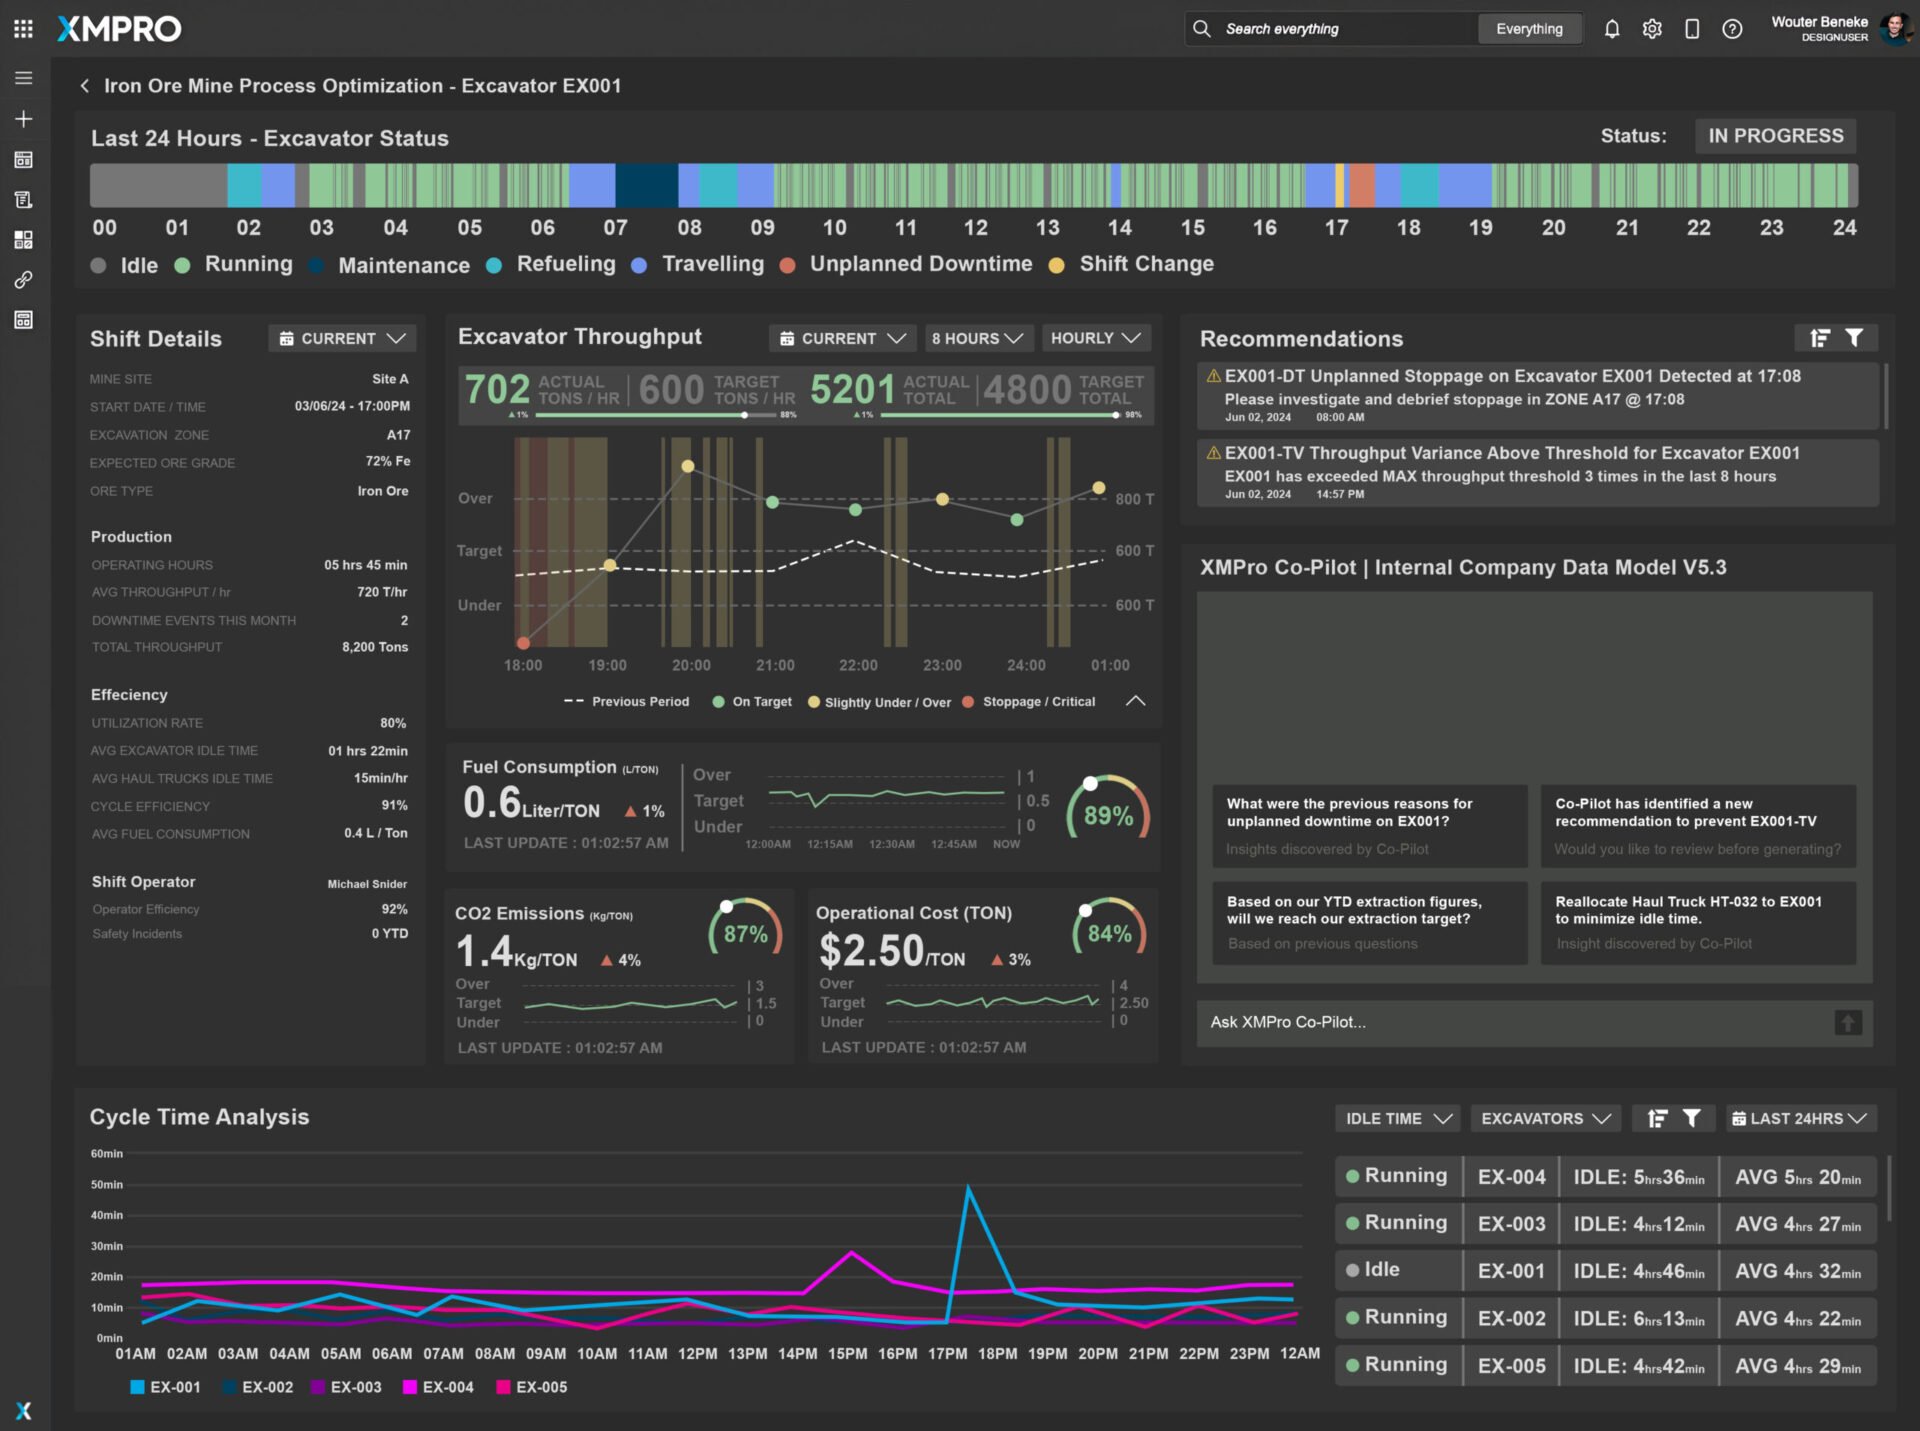The image size is (1920, 1431).
Task: Open the 8 HOURS range dropdown
Action: [976, 338]
